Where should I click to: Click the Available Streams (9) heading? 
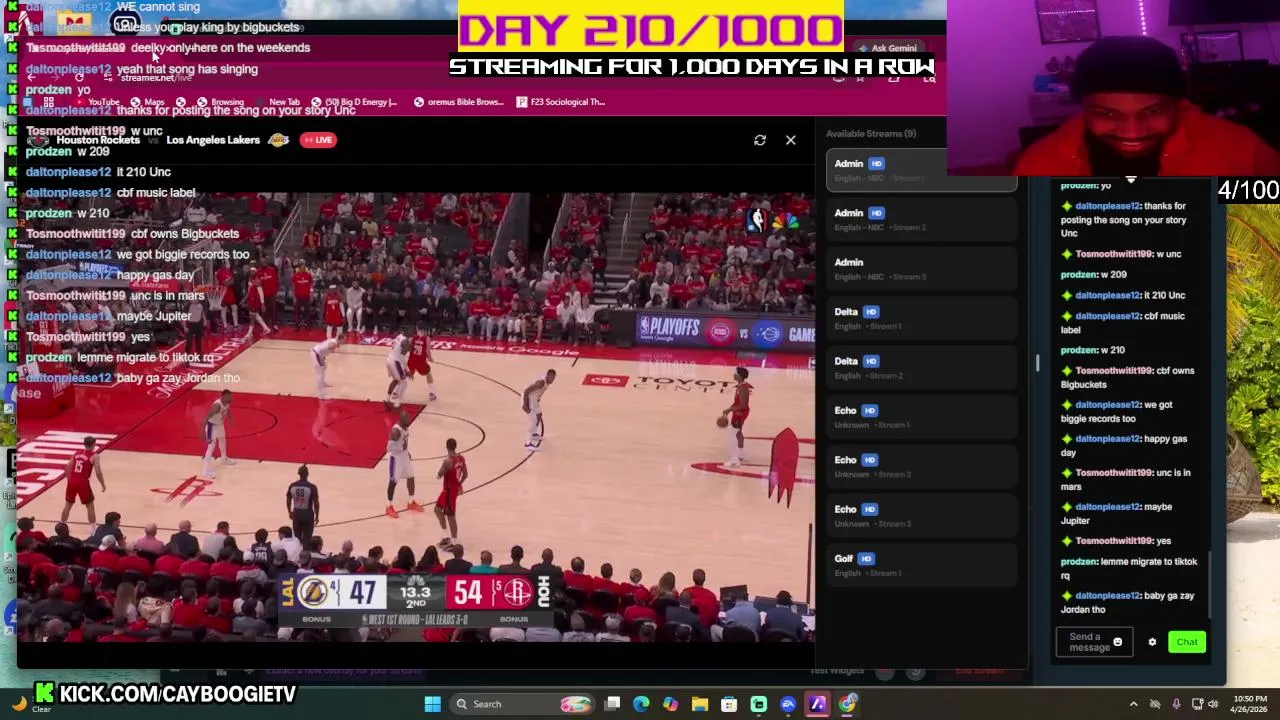tap(871, 133)
